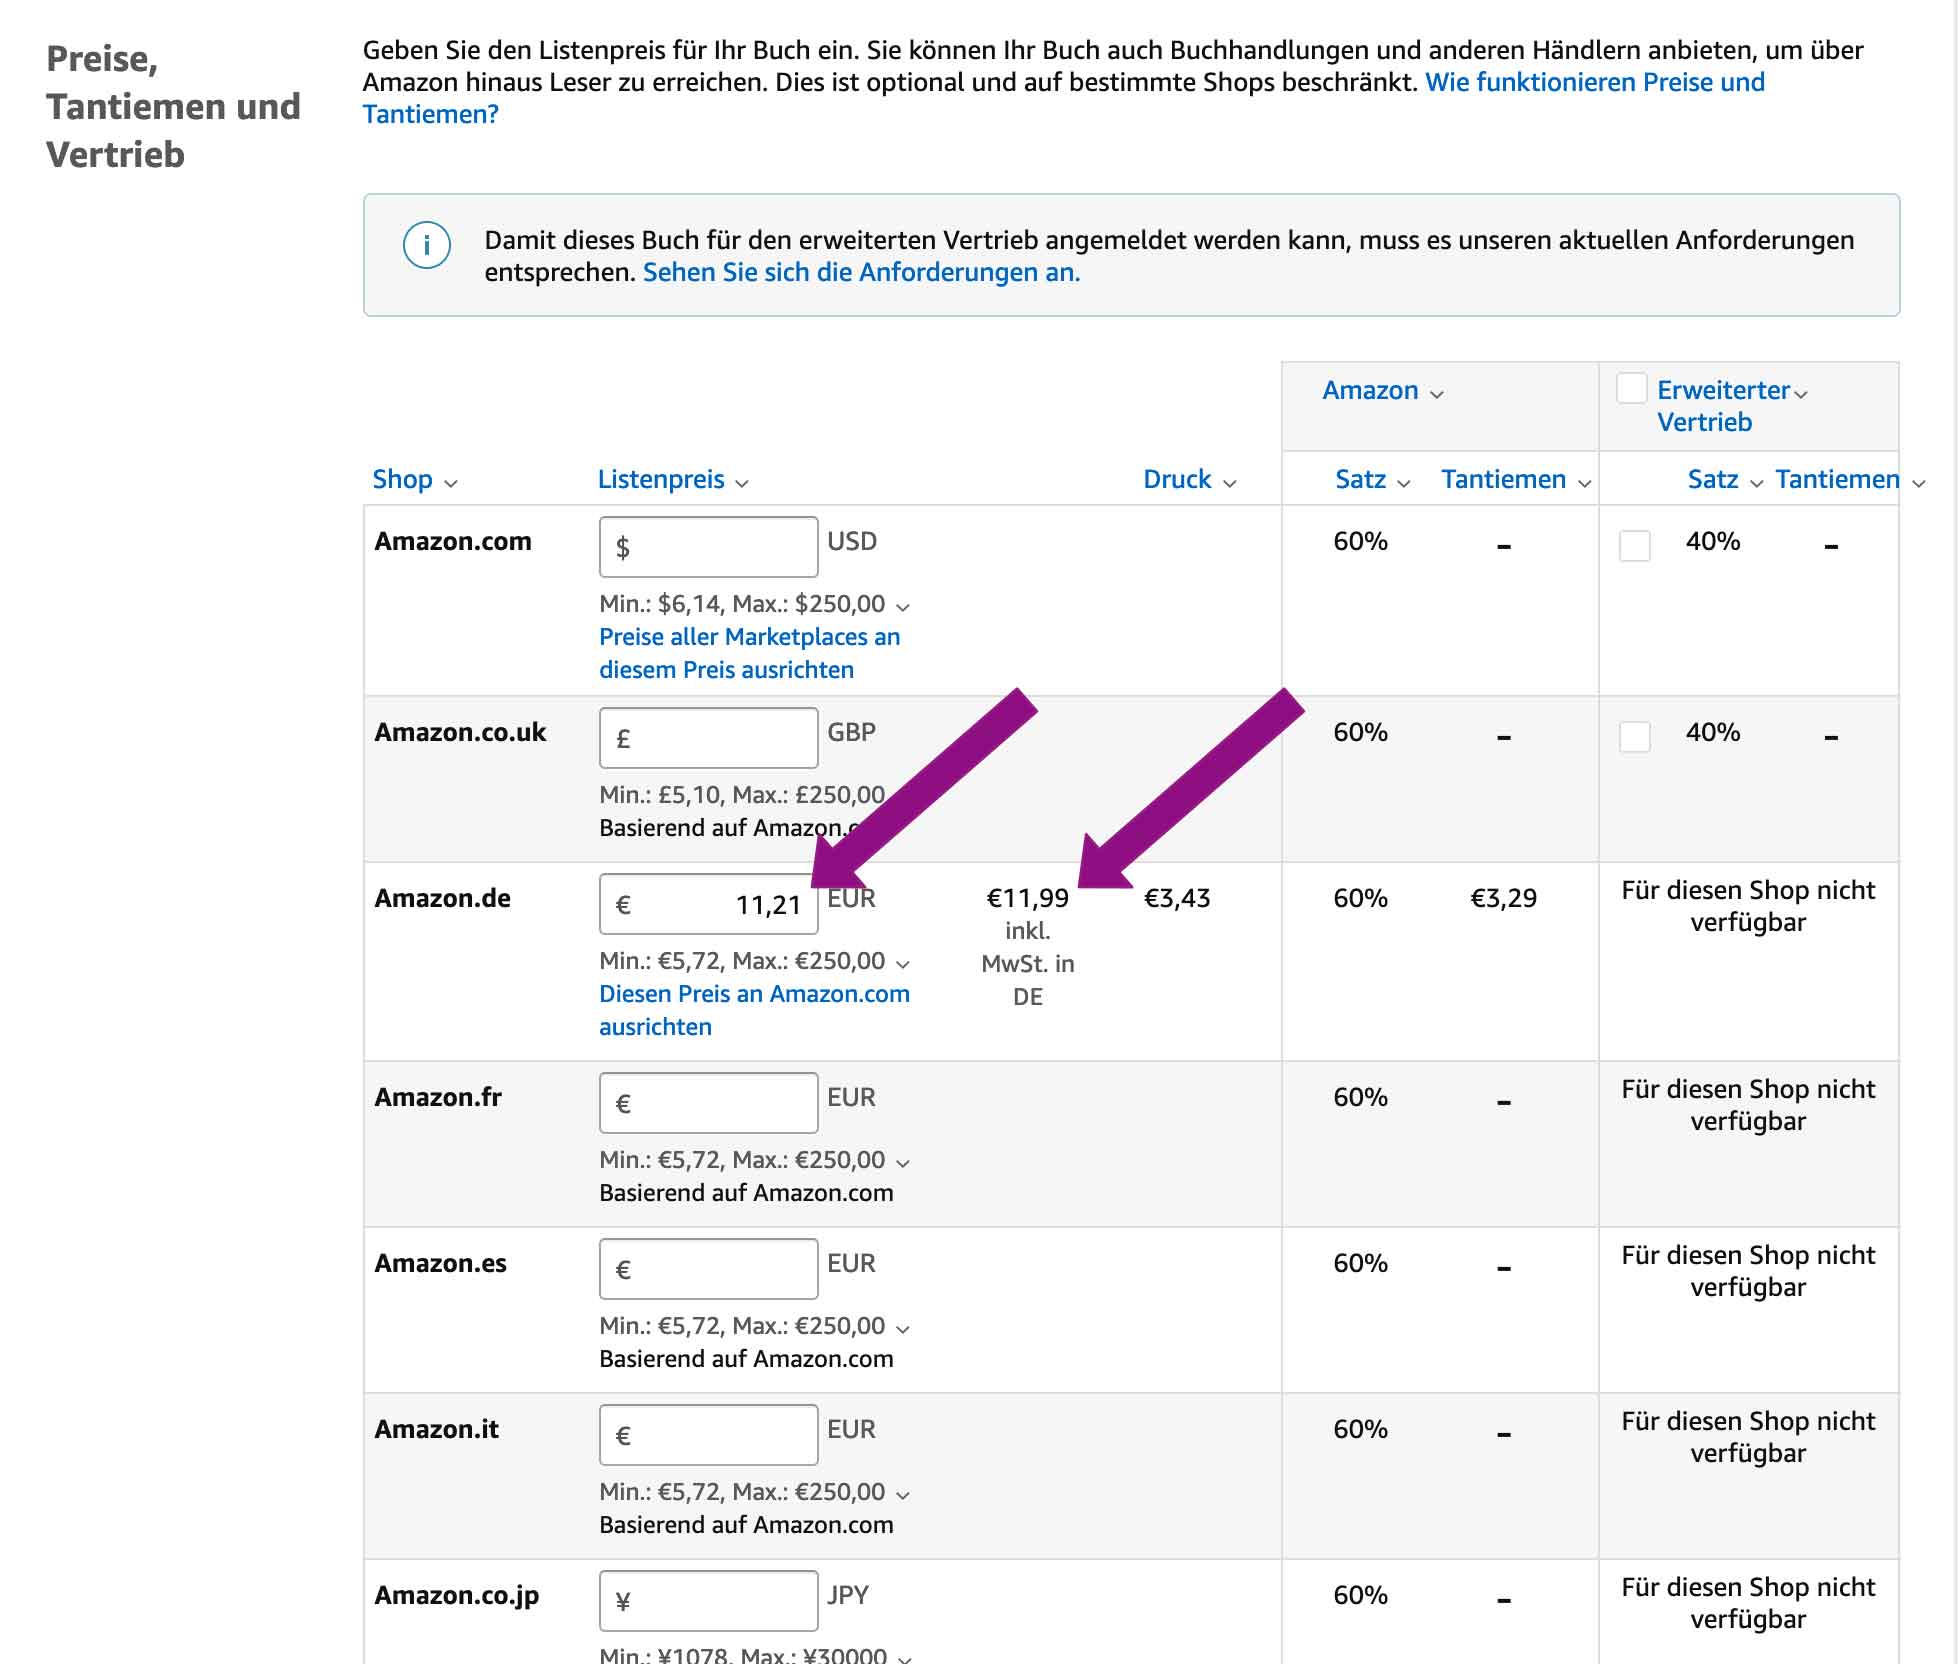Expand Amazon.it min/max price details chevron

pos(903,1495)
